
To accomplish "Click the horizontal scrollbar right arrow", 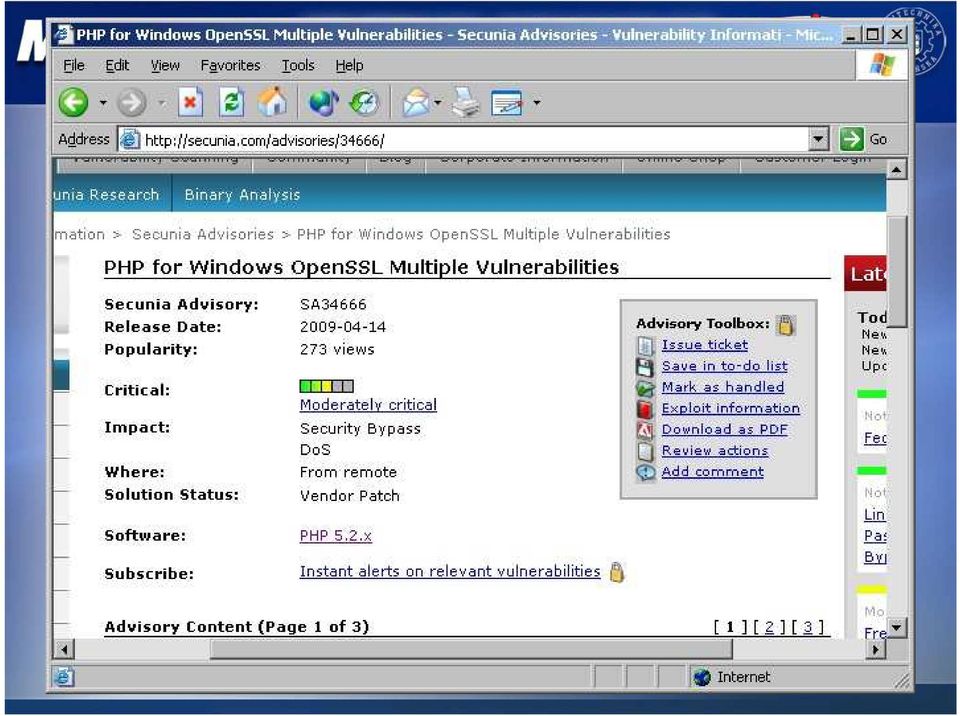I will pyautogui.click(x=877, y=649).
